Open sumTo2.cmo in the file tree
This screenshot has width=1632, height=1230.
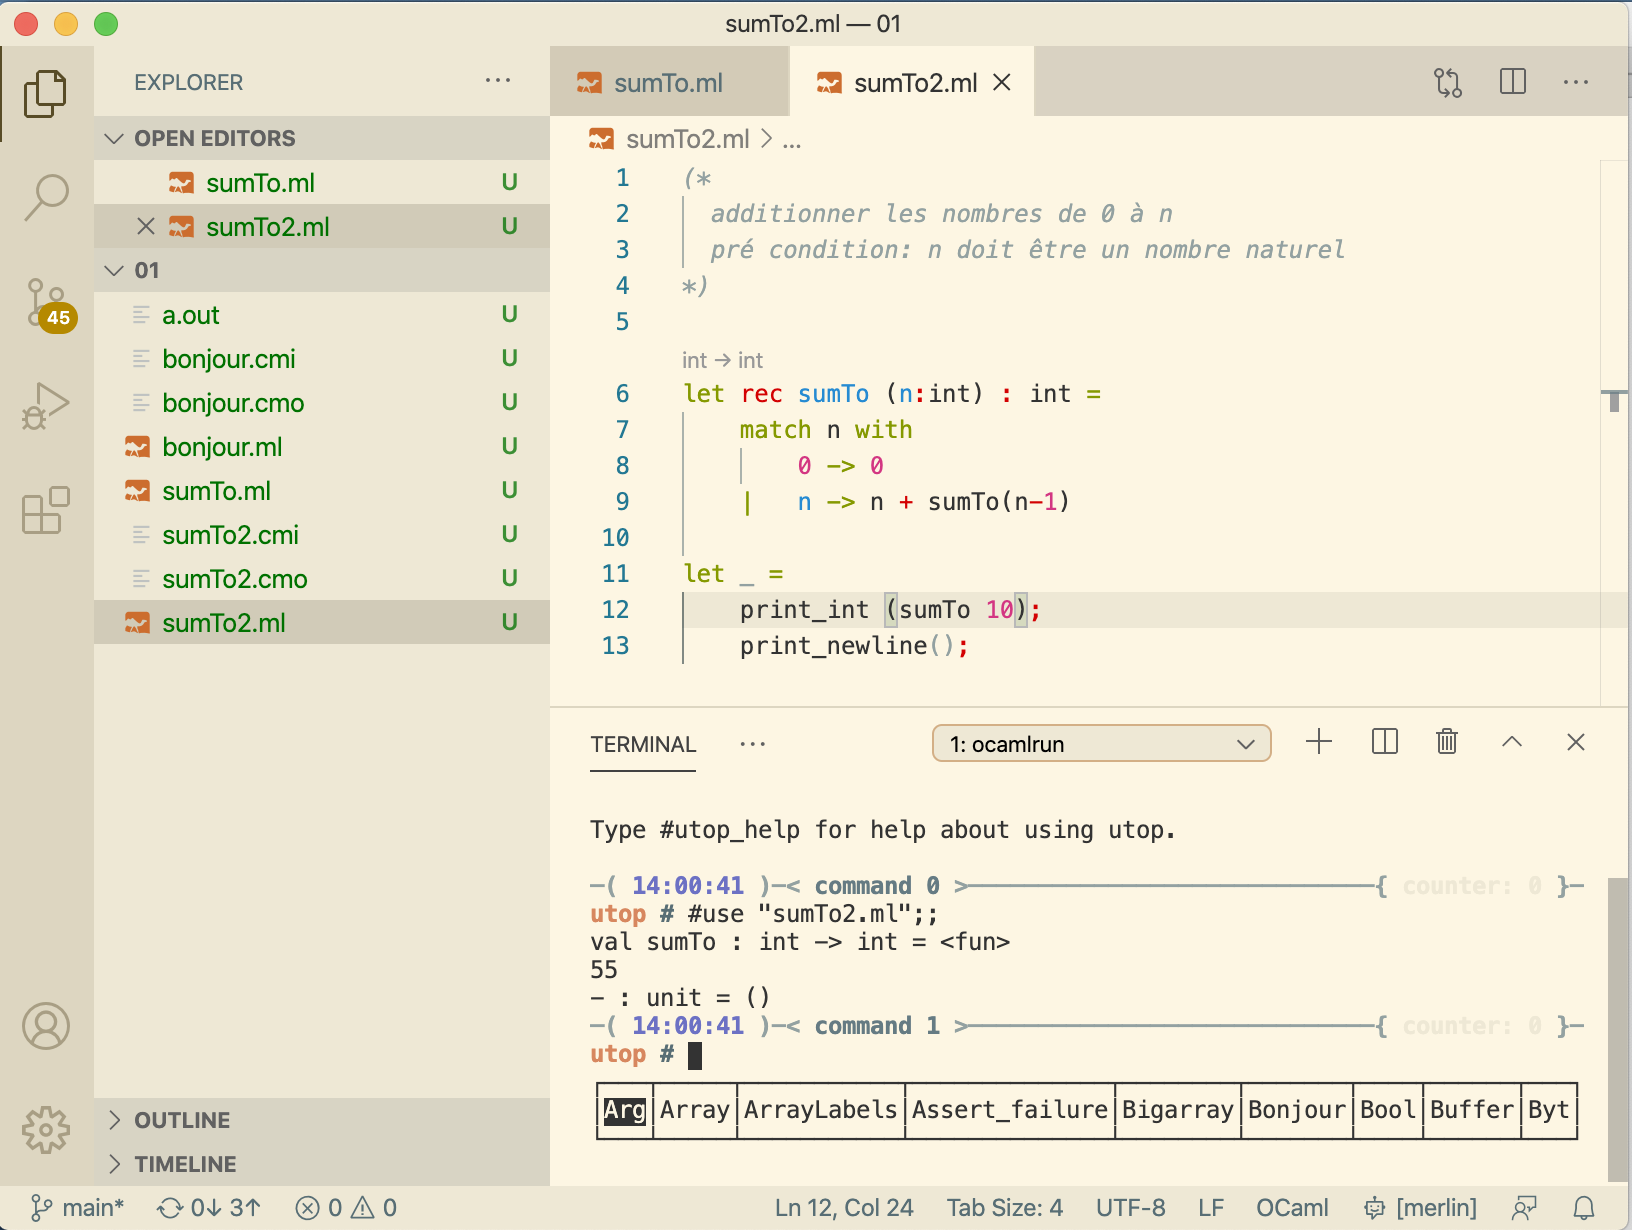(x=322, y=579)
